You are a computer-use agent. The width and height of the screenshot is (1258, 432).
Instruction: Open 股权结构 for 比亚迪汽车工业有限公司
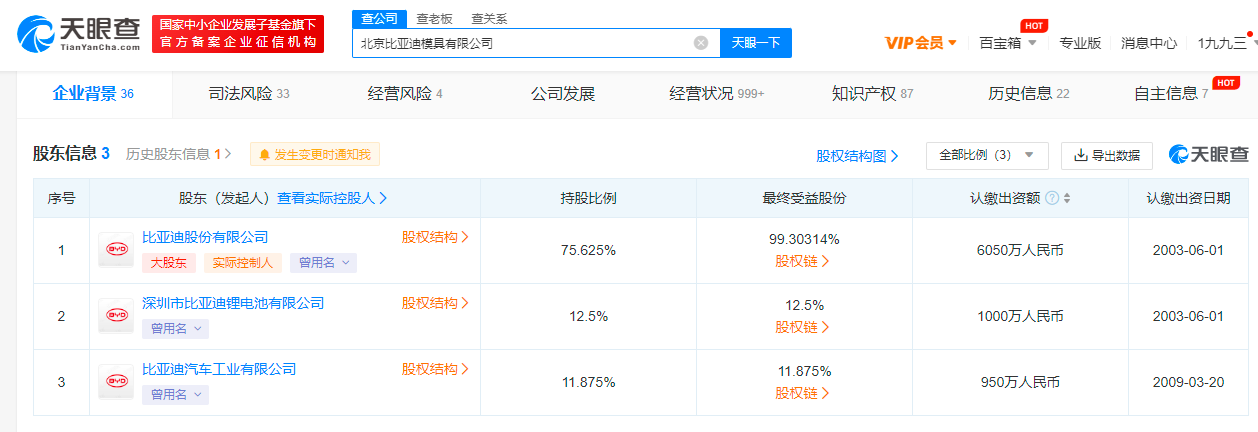435,369
